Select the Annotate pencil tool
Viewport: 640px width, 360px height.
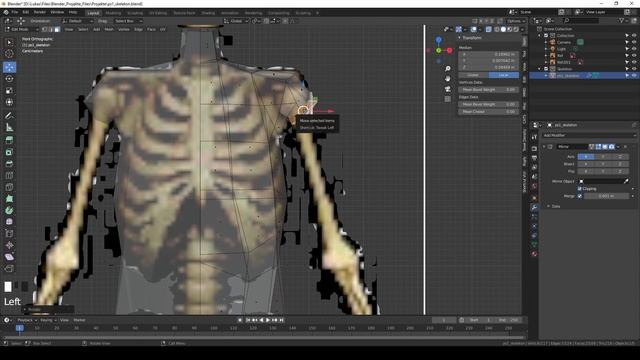point(9,116)
